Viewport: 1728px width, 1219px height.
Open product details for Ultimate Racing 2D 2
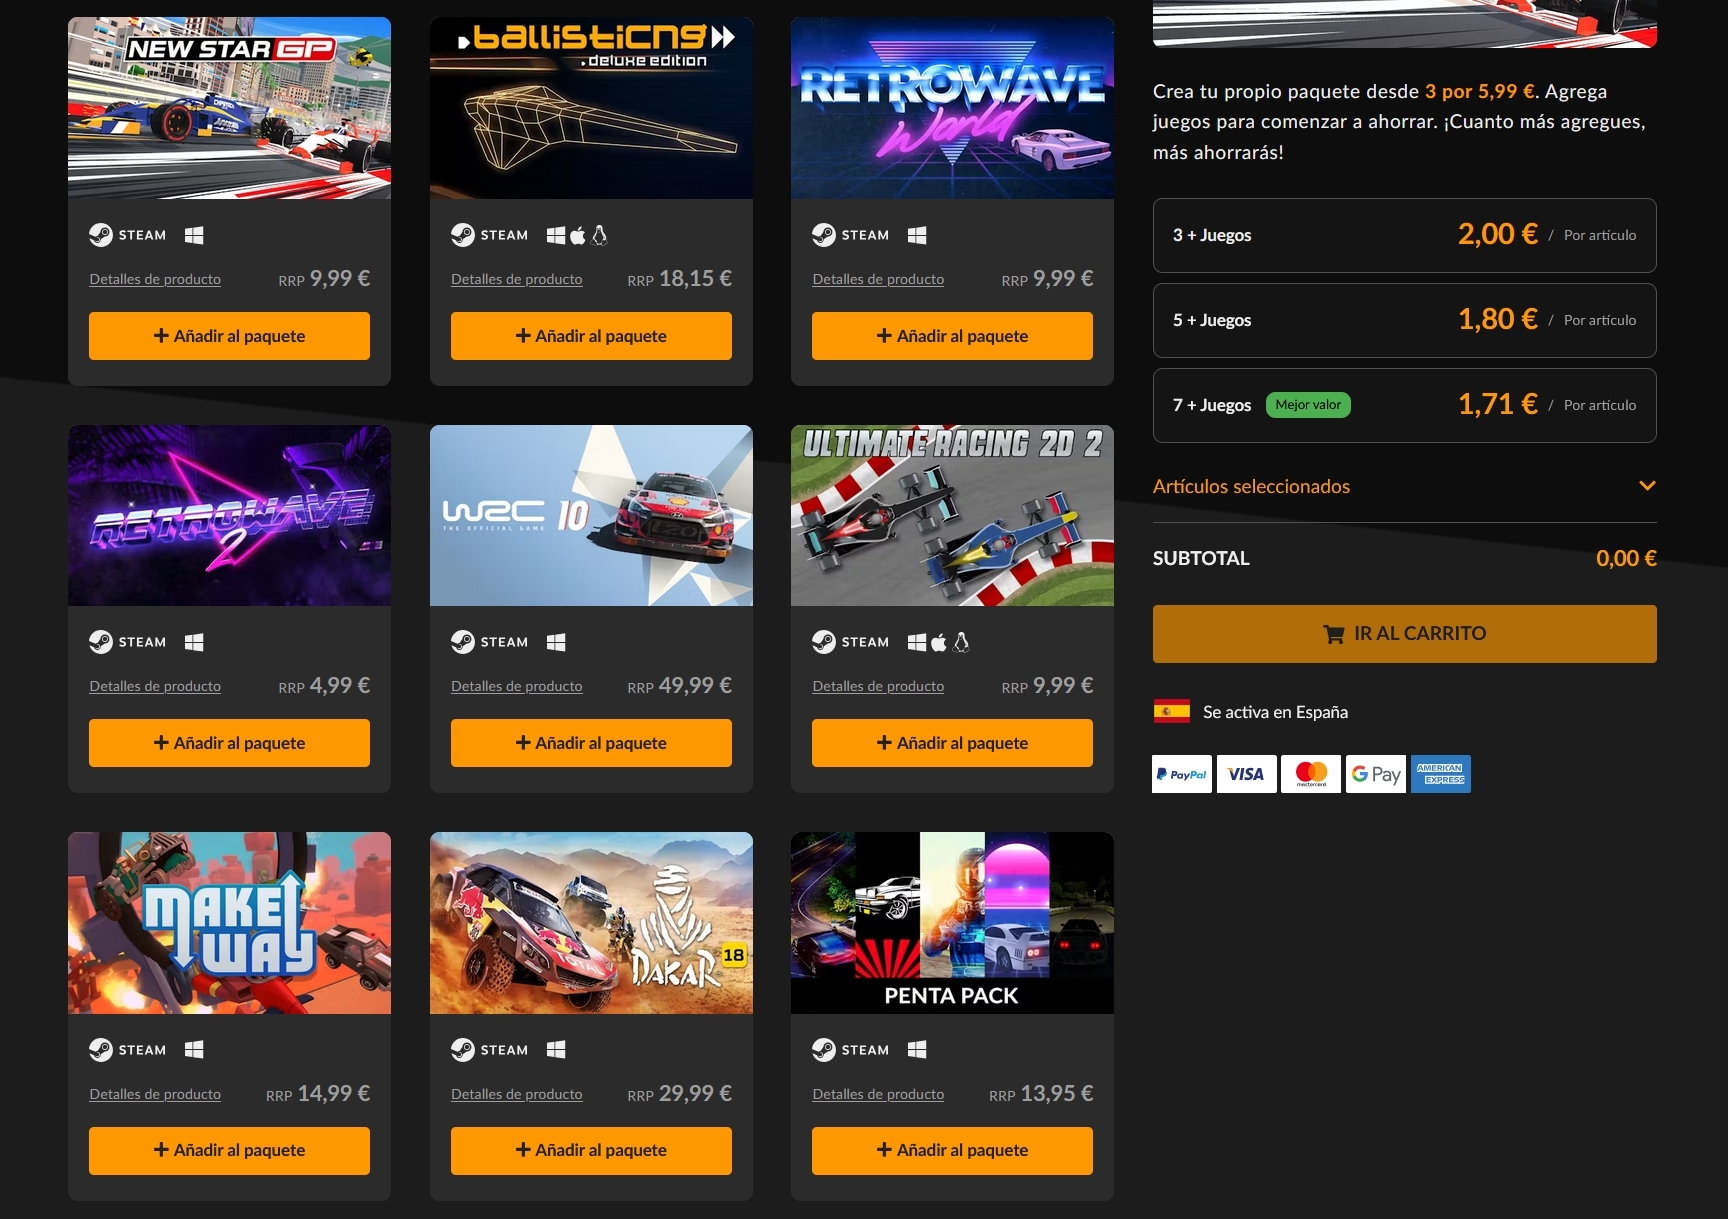click(x=878, y=686)
